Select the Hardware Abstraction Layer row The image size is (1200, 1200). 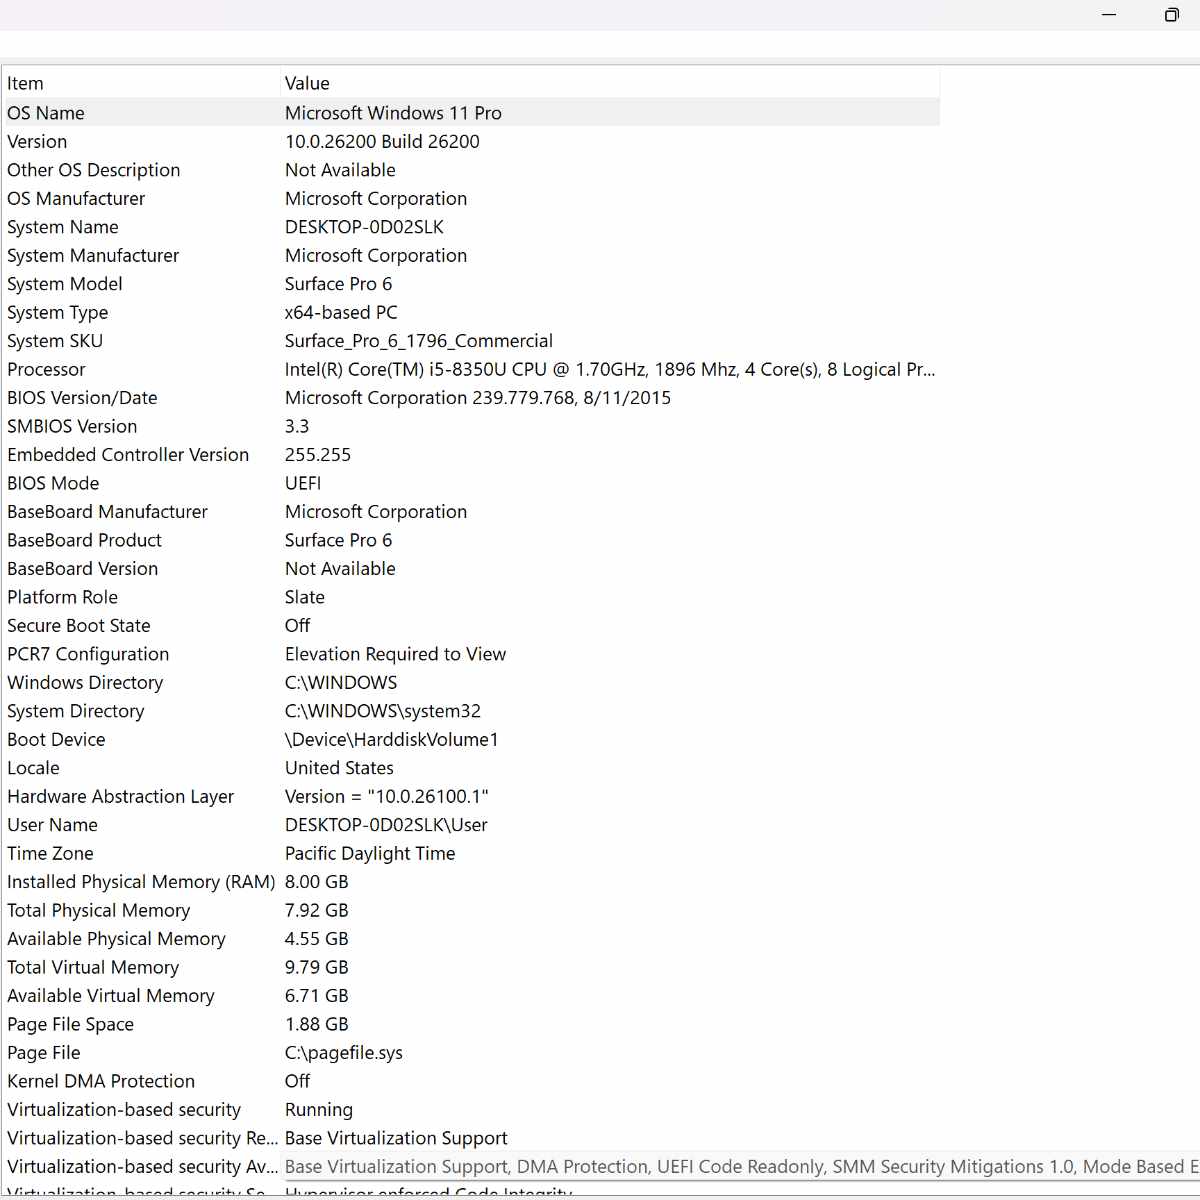[x=471, y=797]
